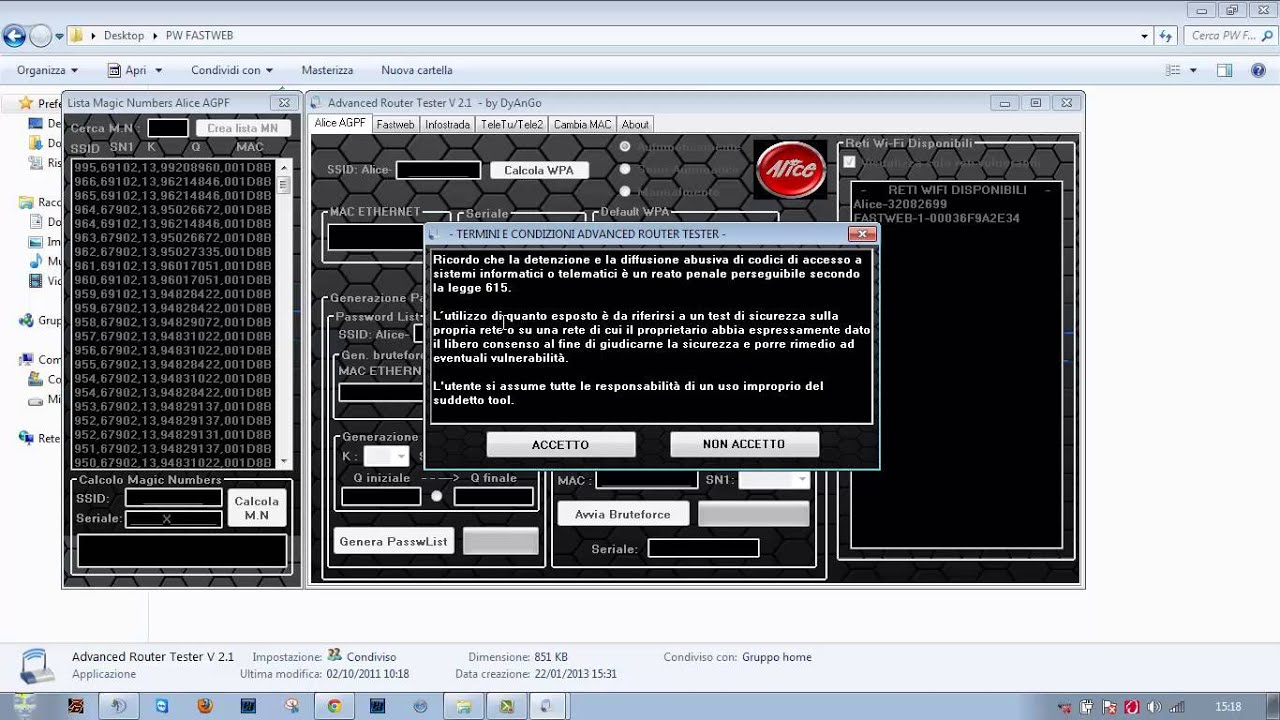
Task: Select the Alice AGPF tab
Action: (340, 123)
